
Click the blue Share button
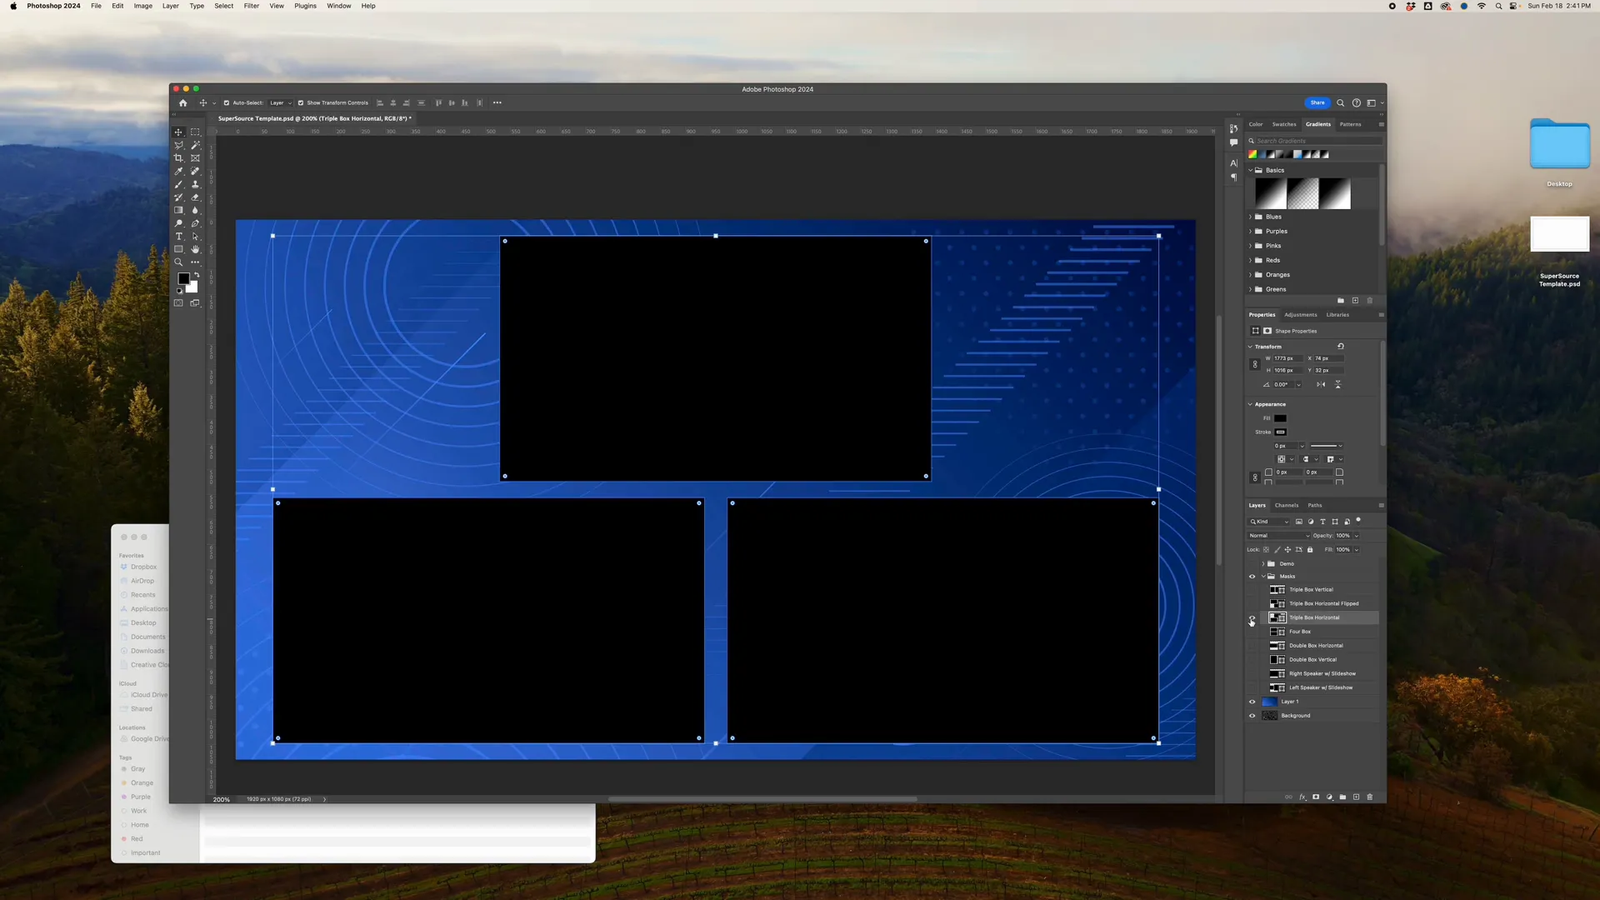(x=1318, y=102)
